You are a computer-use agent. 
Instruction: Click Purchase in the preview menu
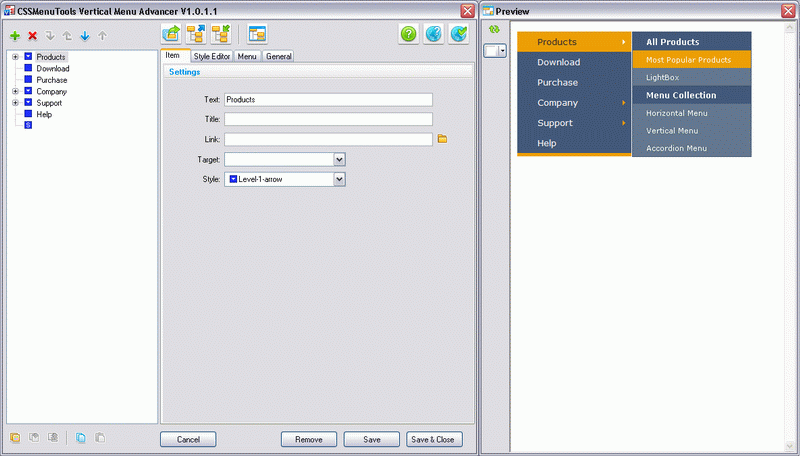[x=574, y=83]
